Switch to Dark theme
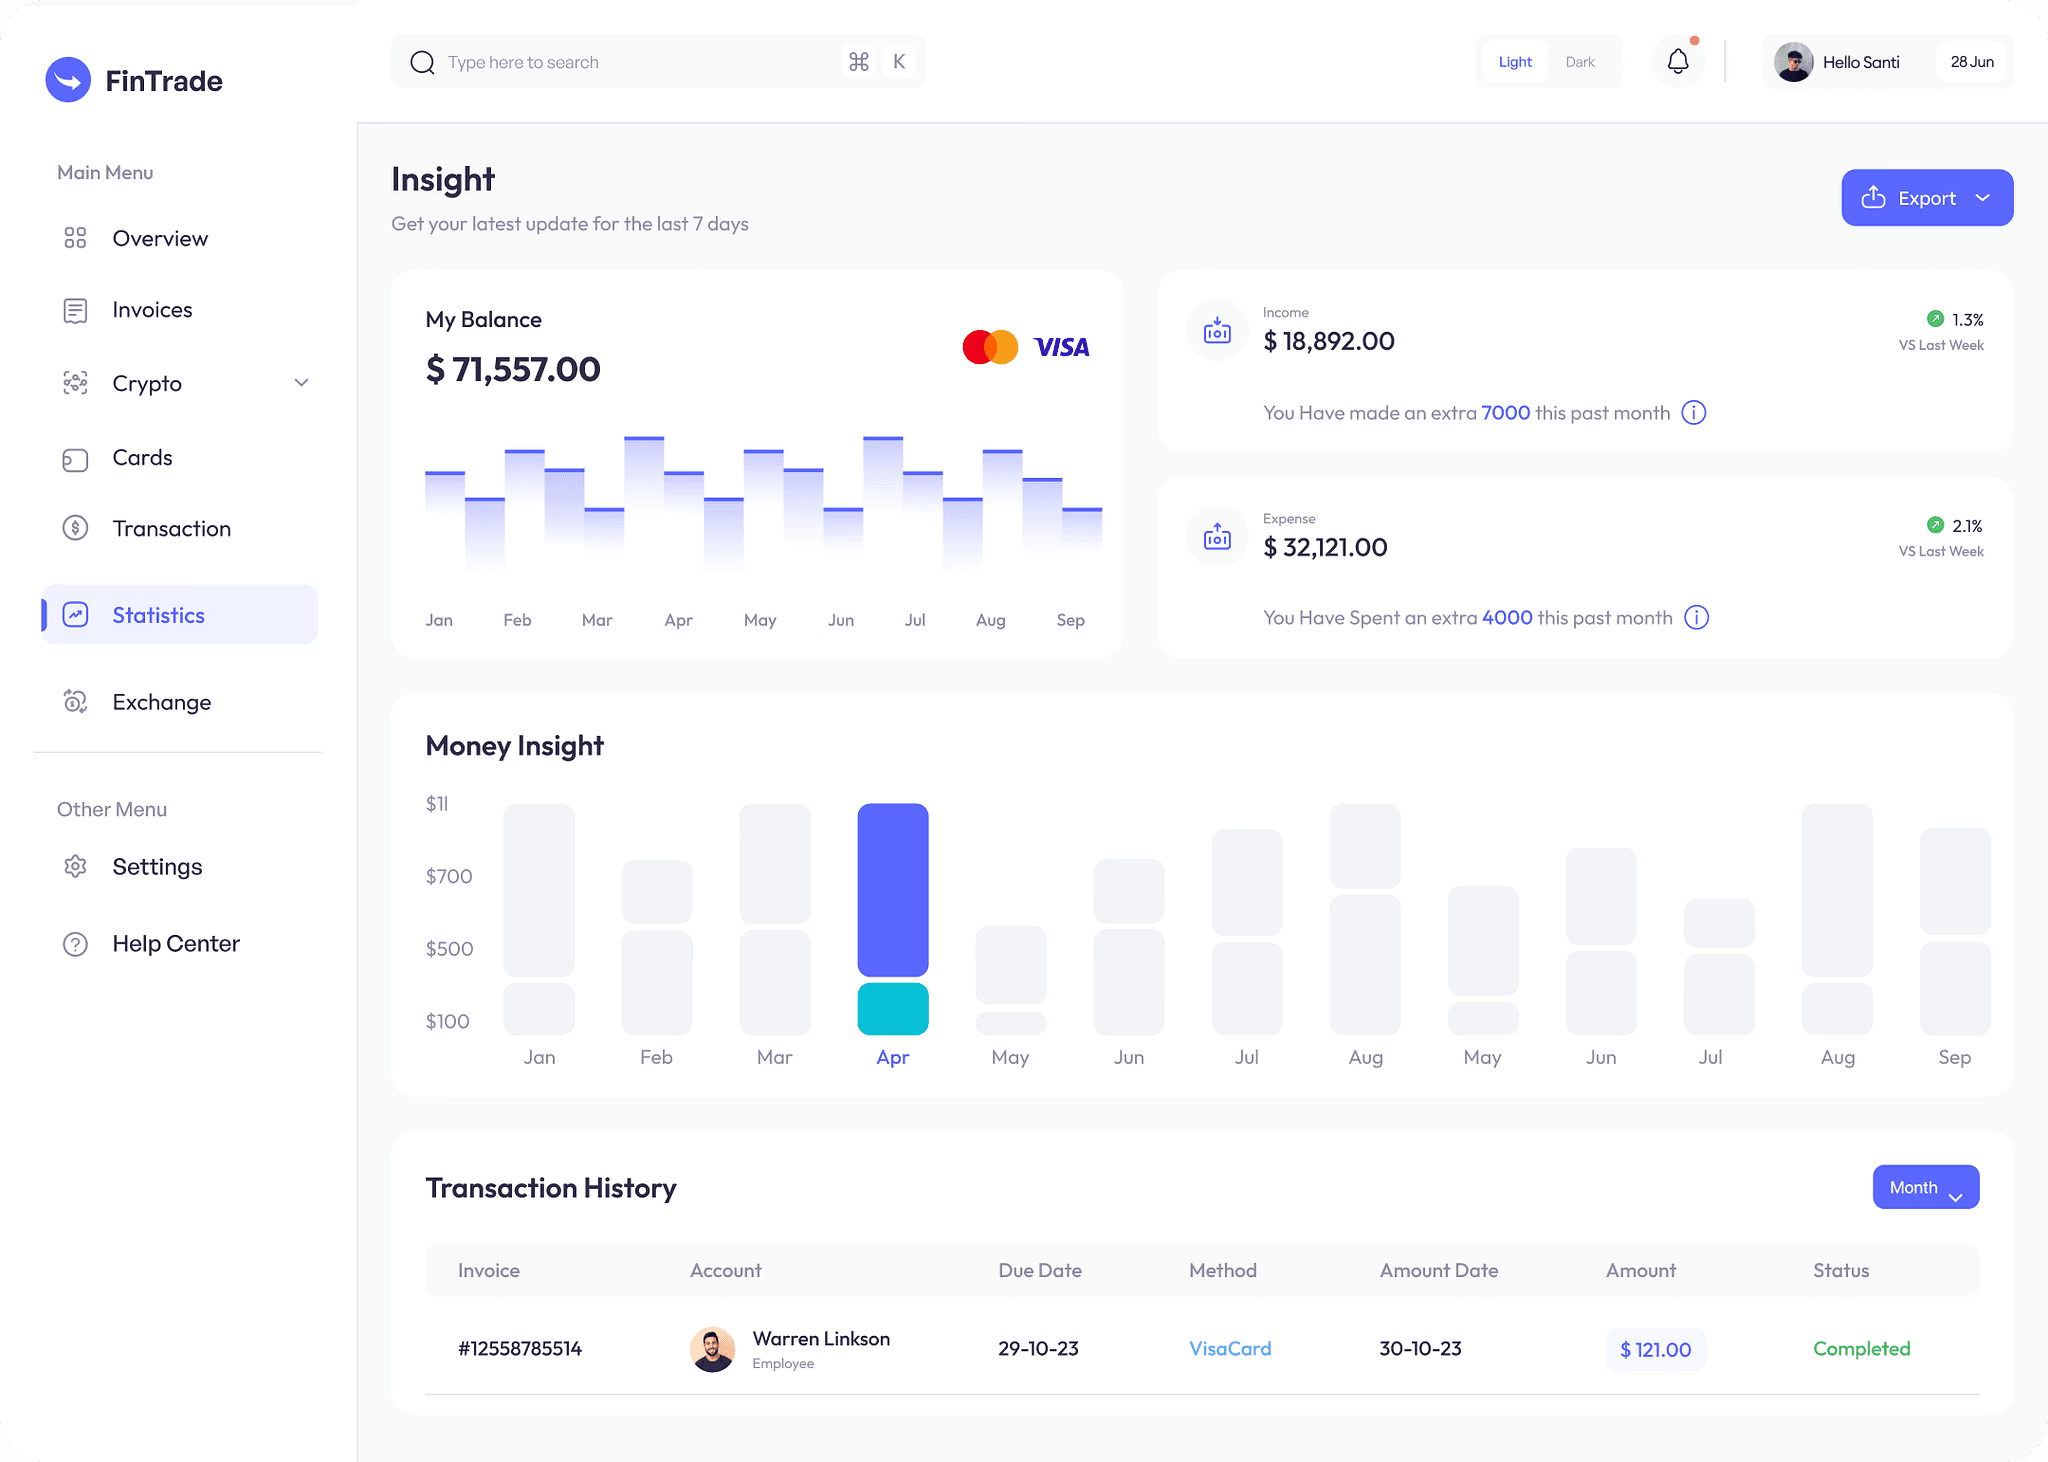 click(x=1580, y=62)
